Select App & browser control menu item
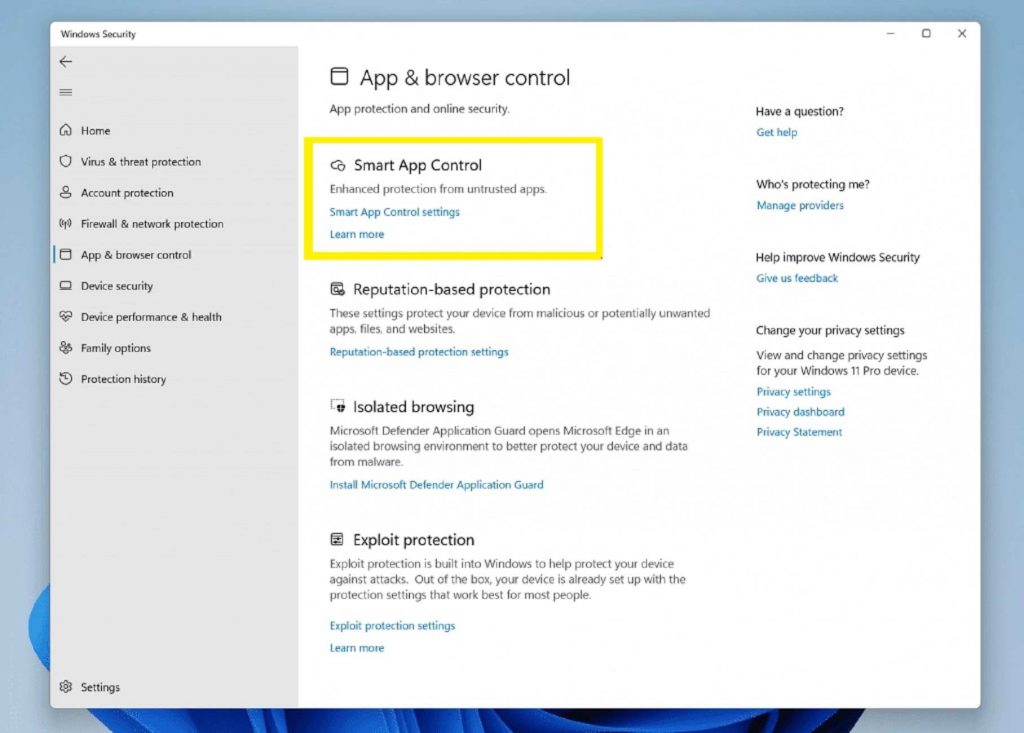1024x733 pixels. point(135,255)
